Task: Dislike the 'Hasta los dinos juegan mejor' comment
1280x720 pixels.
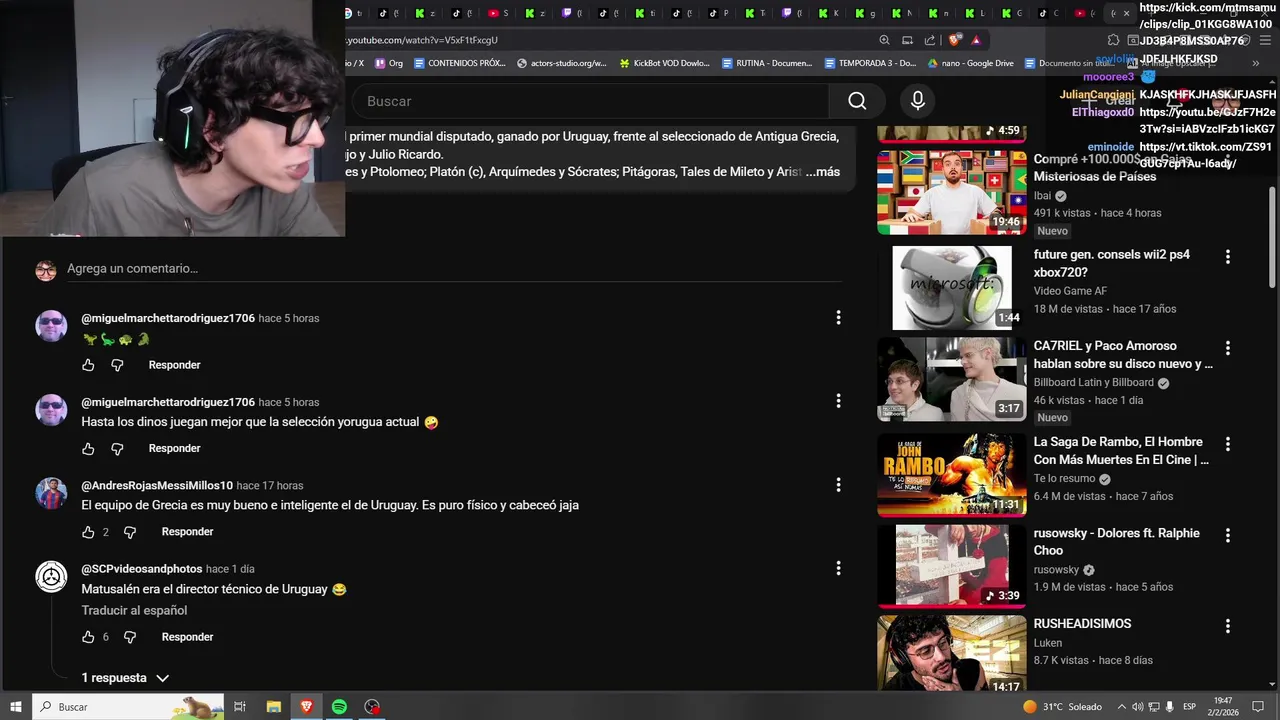Action: (117, 449)
